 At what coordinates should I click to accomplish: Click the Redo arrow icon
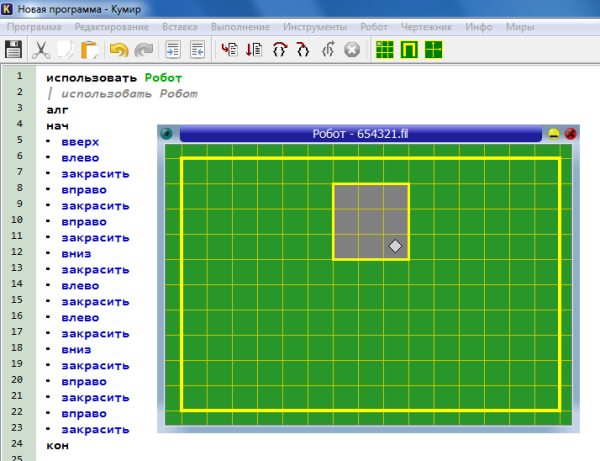tap(144, 49)
